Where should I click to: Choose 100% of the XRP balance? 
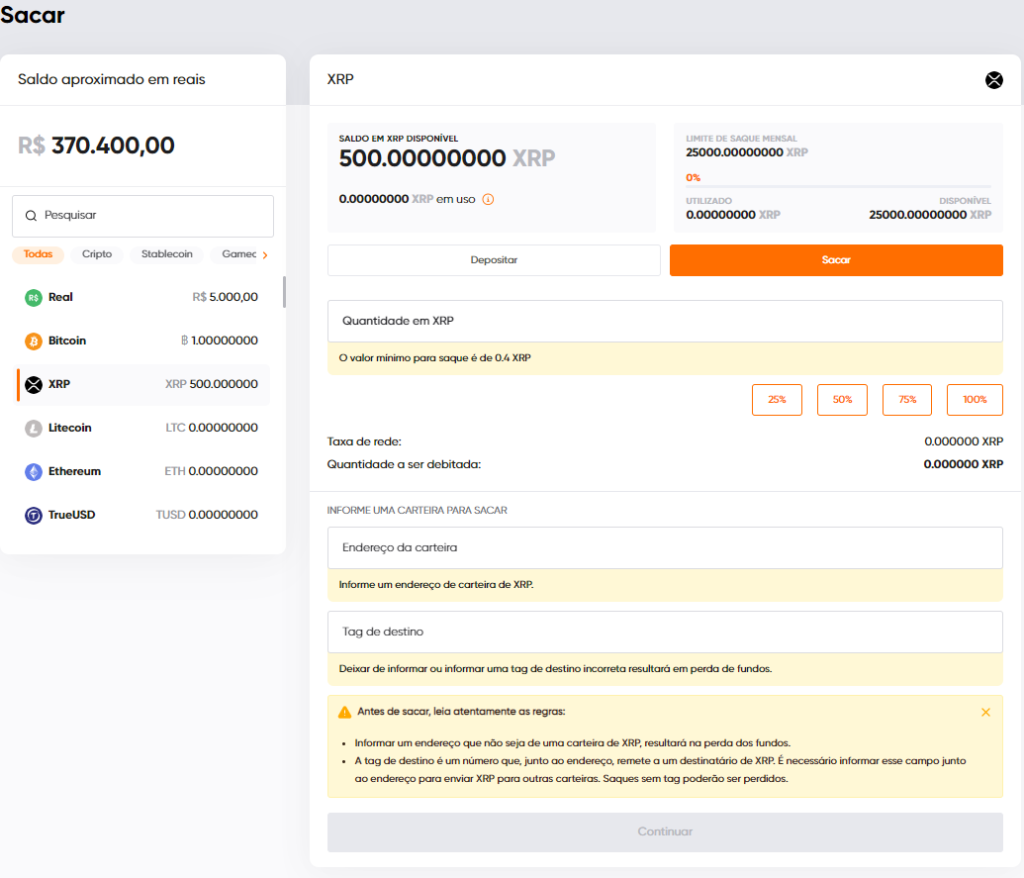[974, 400]
